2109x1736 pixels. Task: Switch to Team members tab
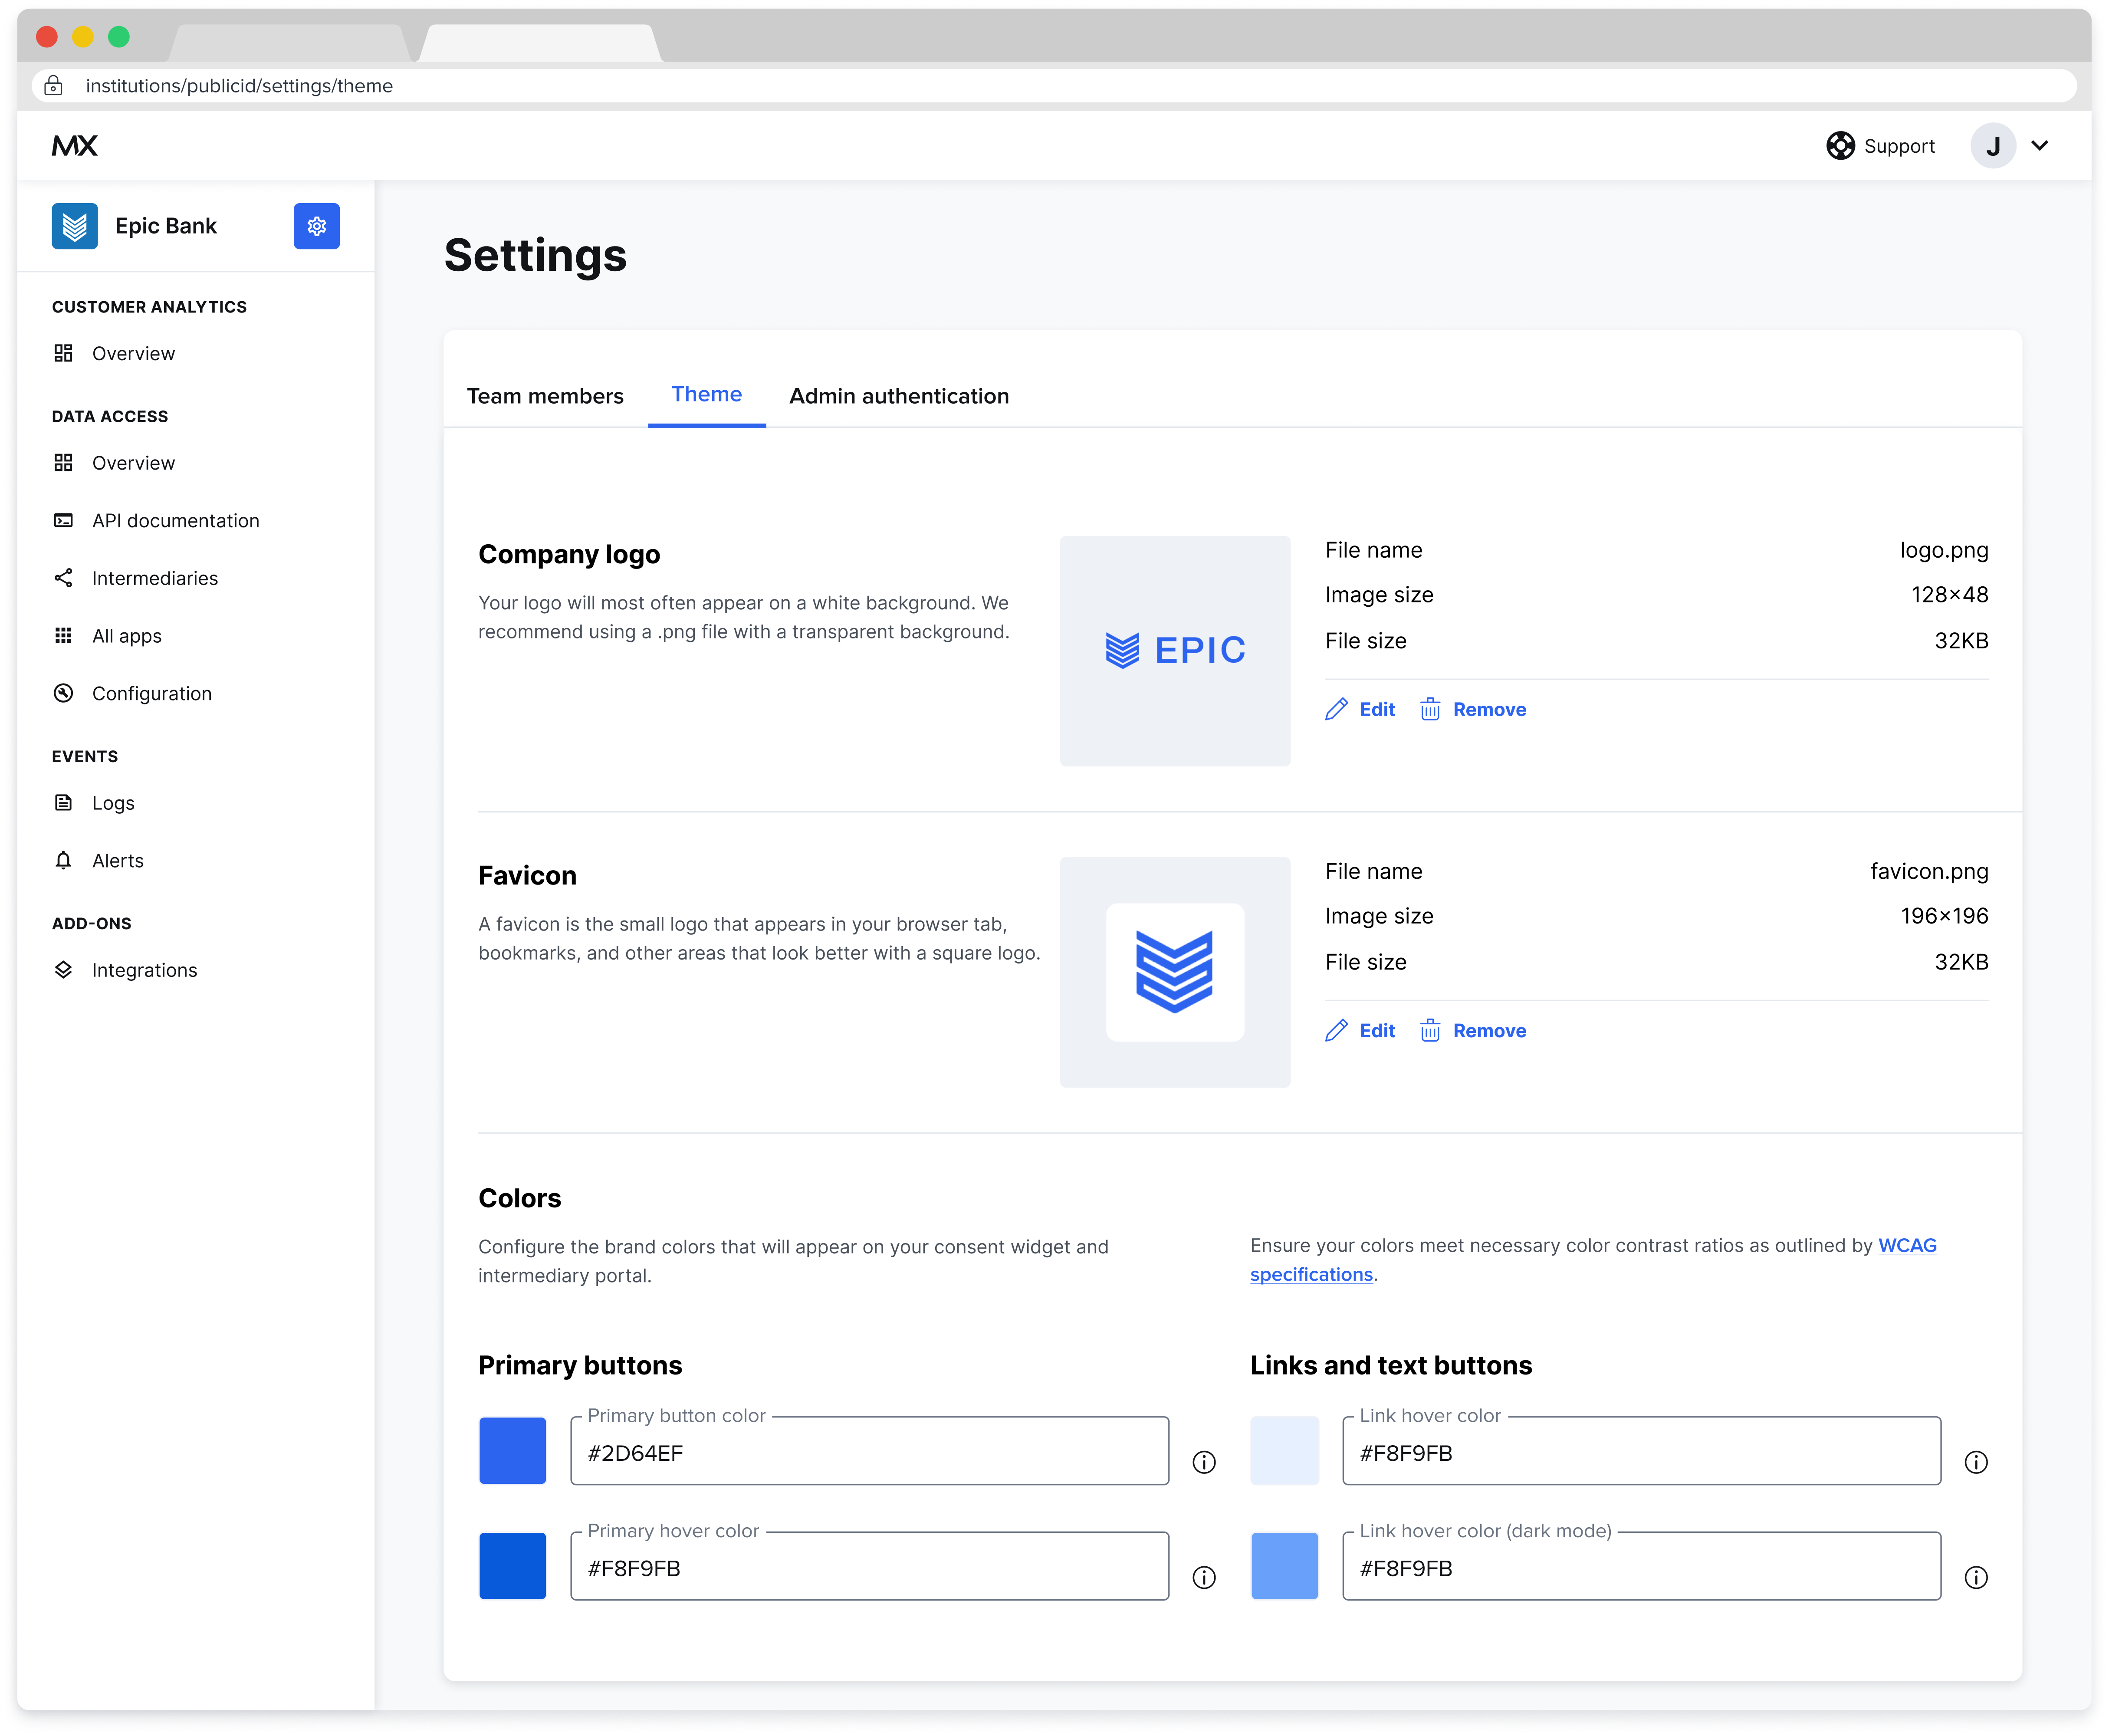[545, 396]
